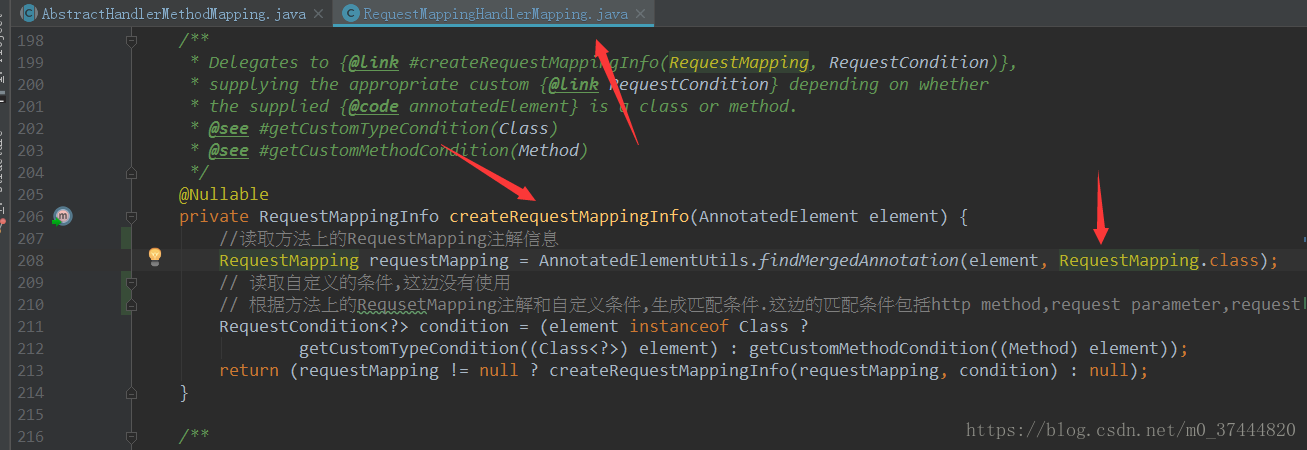1307x450 pixels.
Task: Click the @link tag on line 200
Action: pyautogui.click(x=574, y=84)
